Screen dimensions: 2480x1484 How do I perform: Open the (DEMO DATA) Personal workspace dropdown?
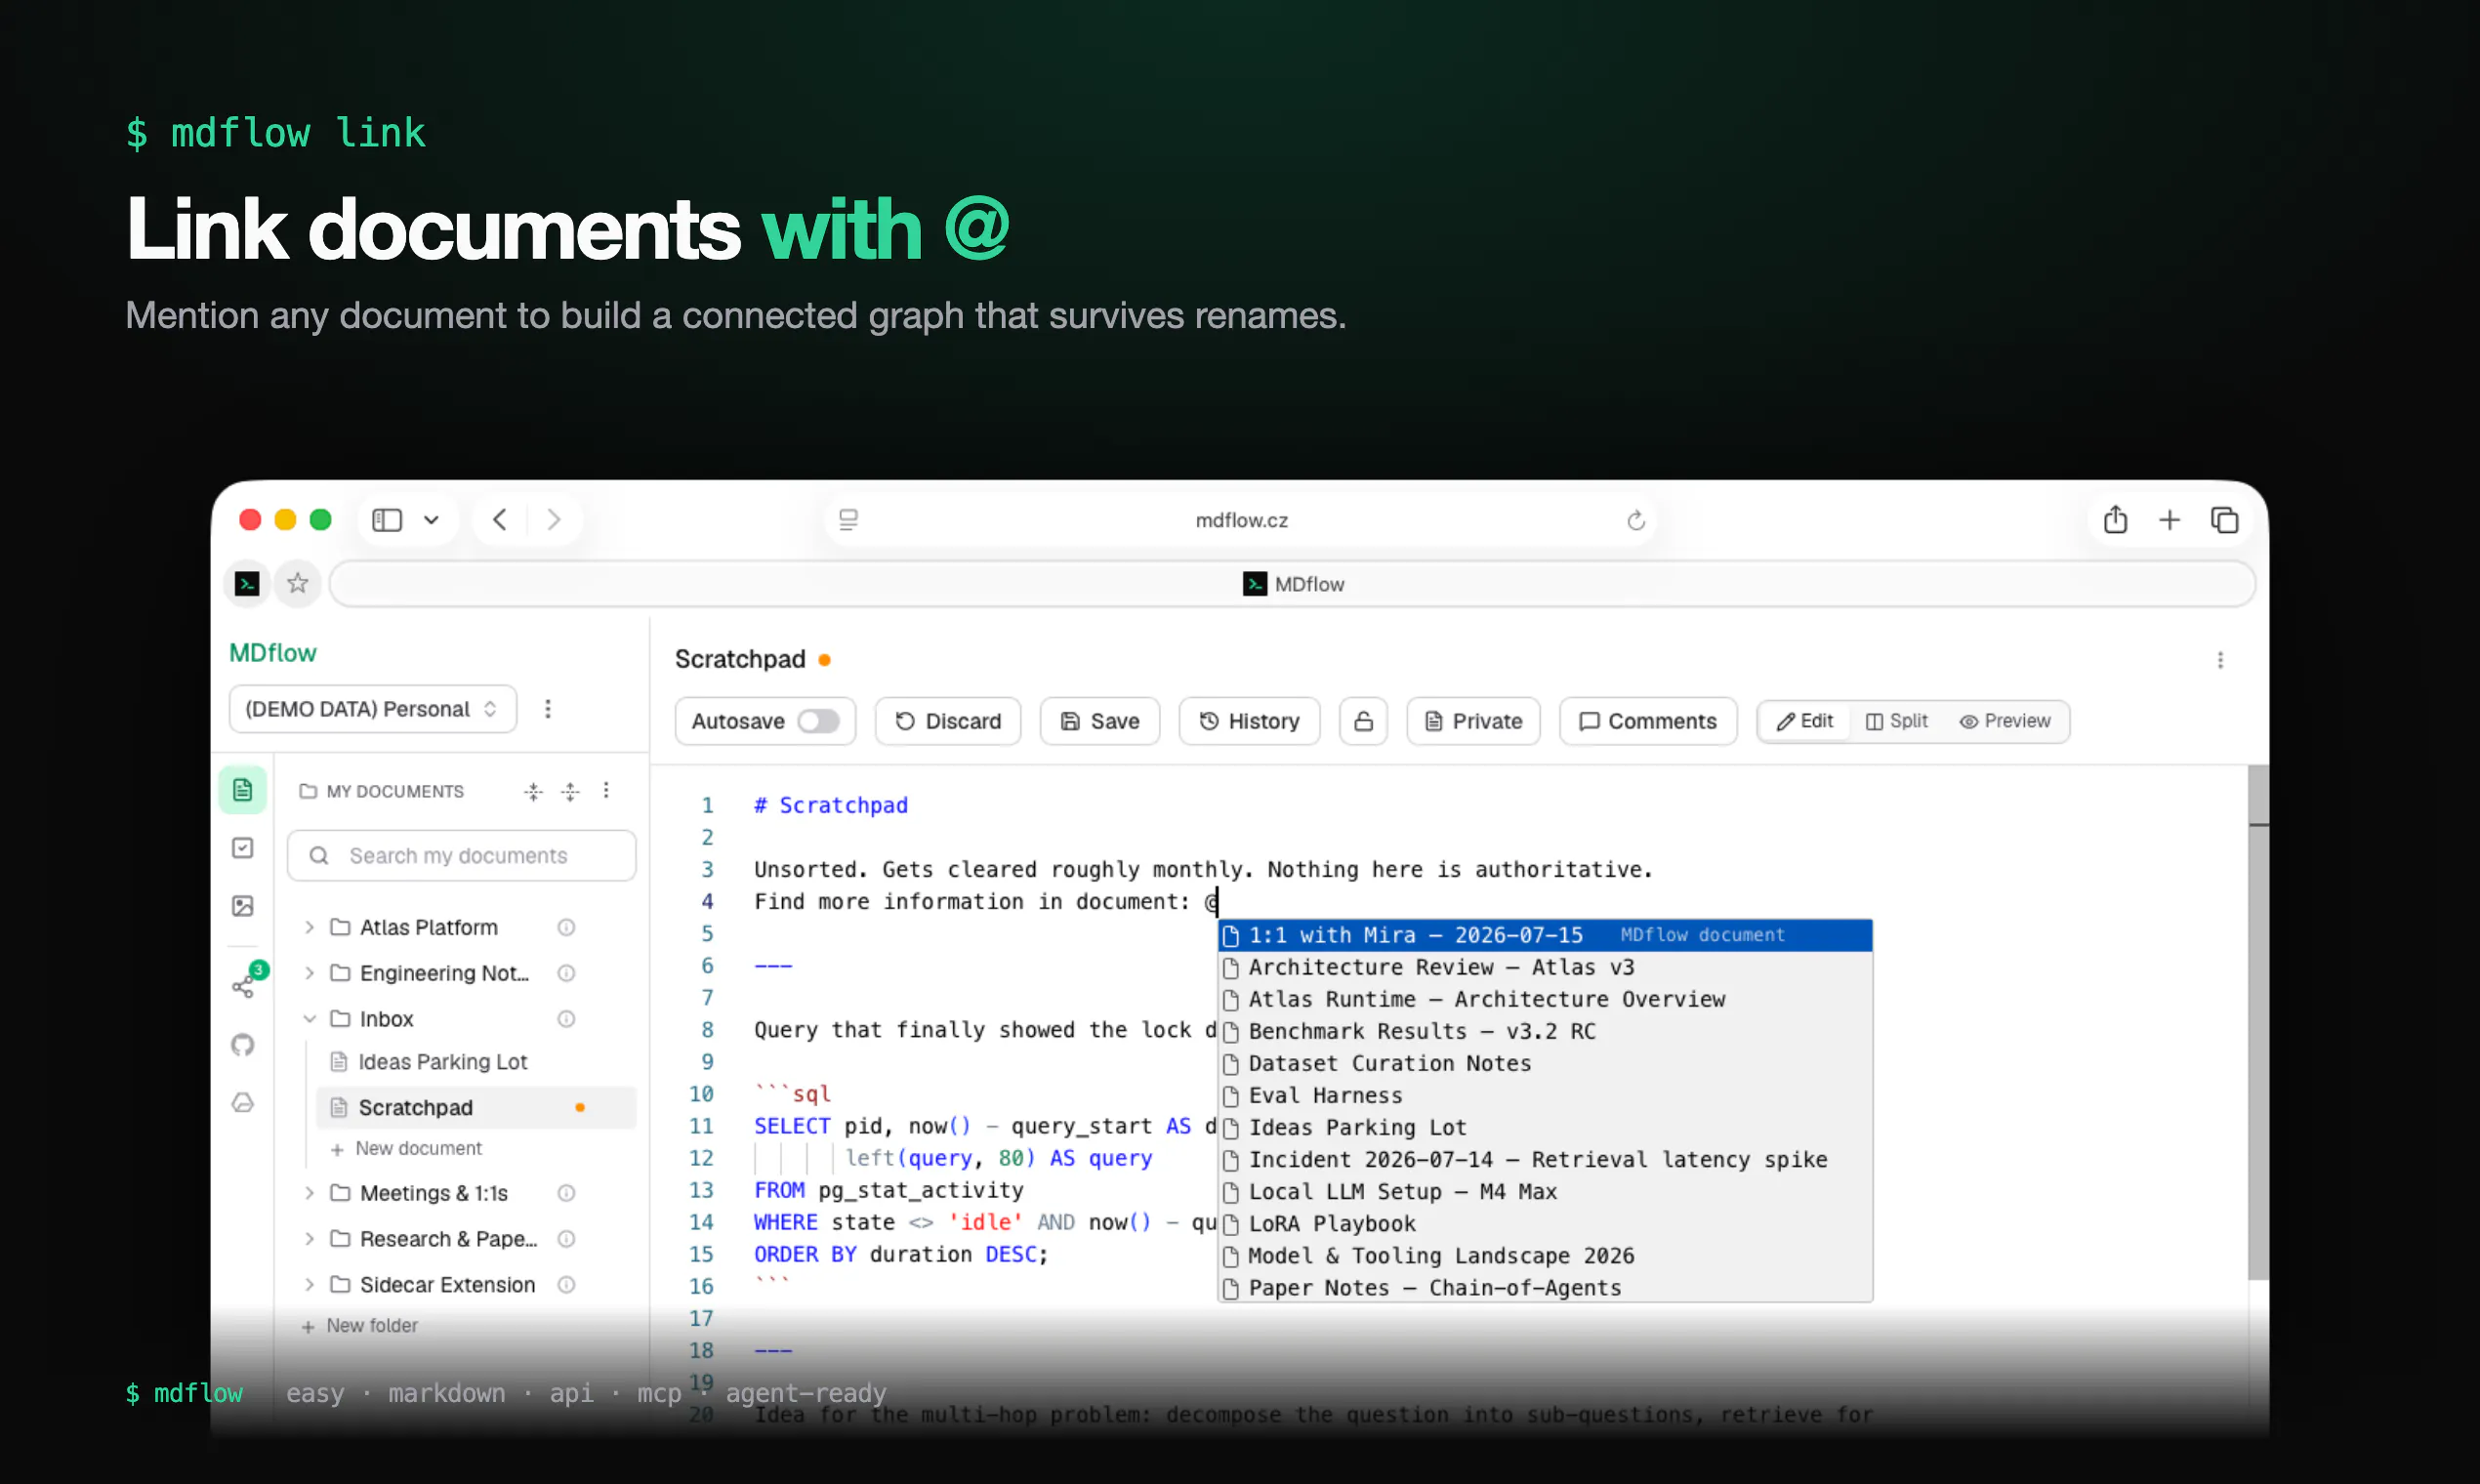tap(373, 709)
